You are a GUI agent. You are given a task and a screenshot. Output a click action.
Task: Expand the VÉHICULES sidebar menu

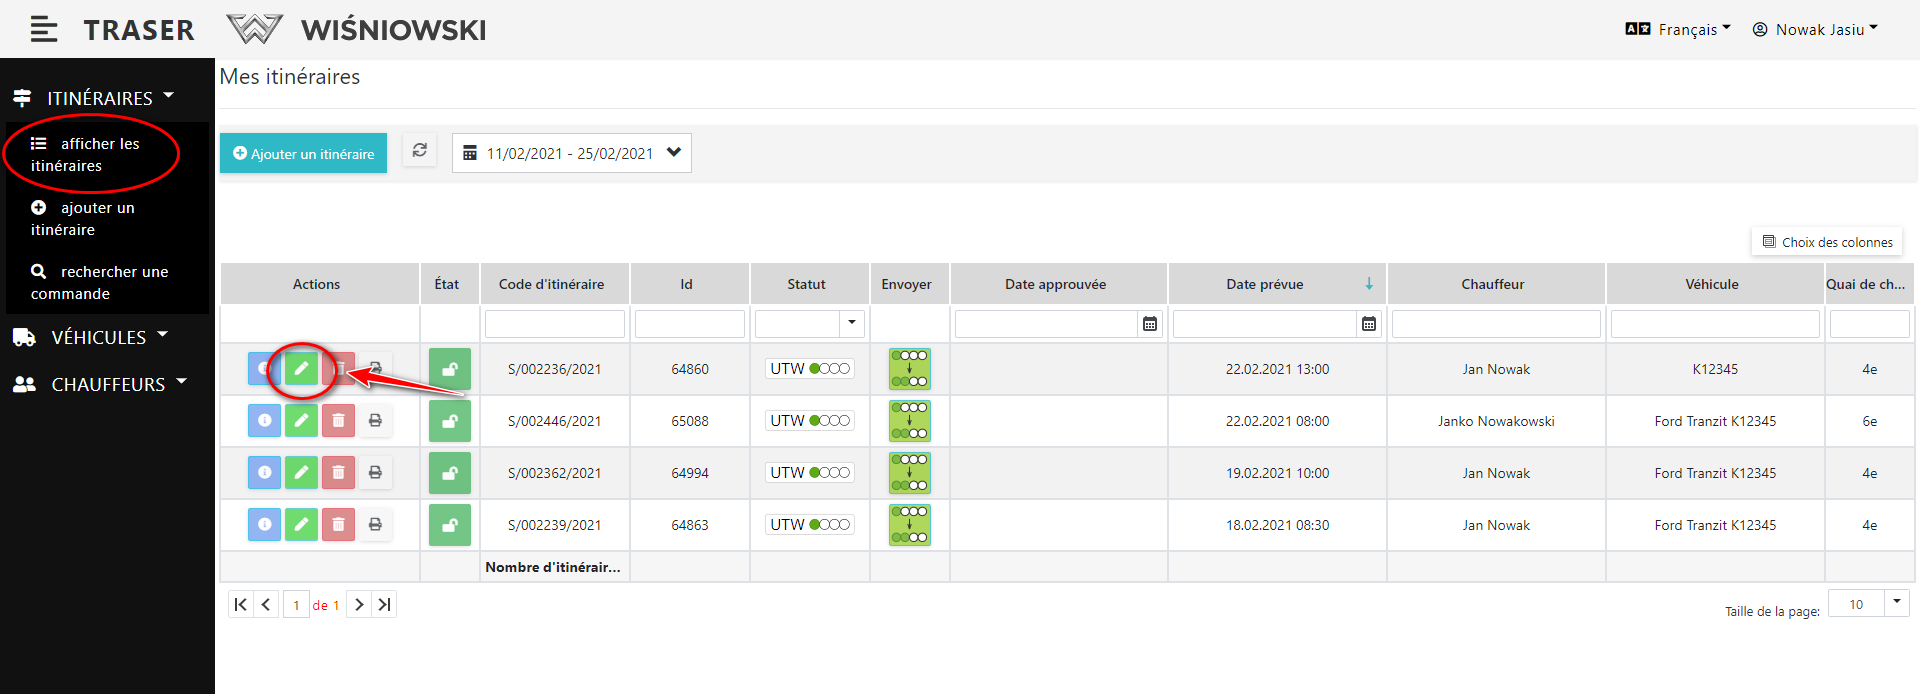(98, 338)
